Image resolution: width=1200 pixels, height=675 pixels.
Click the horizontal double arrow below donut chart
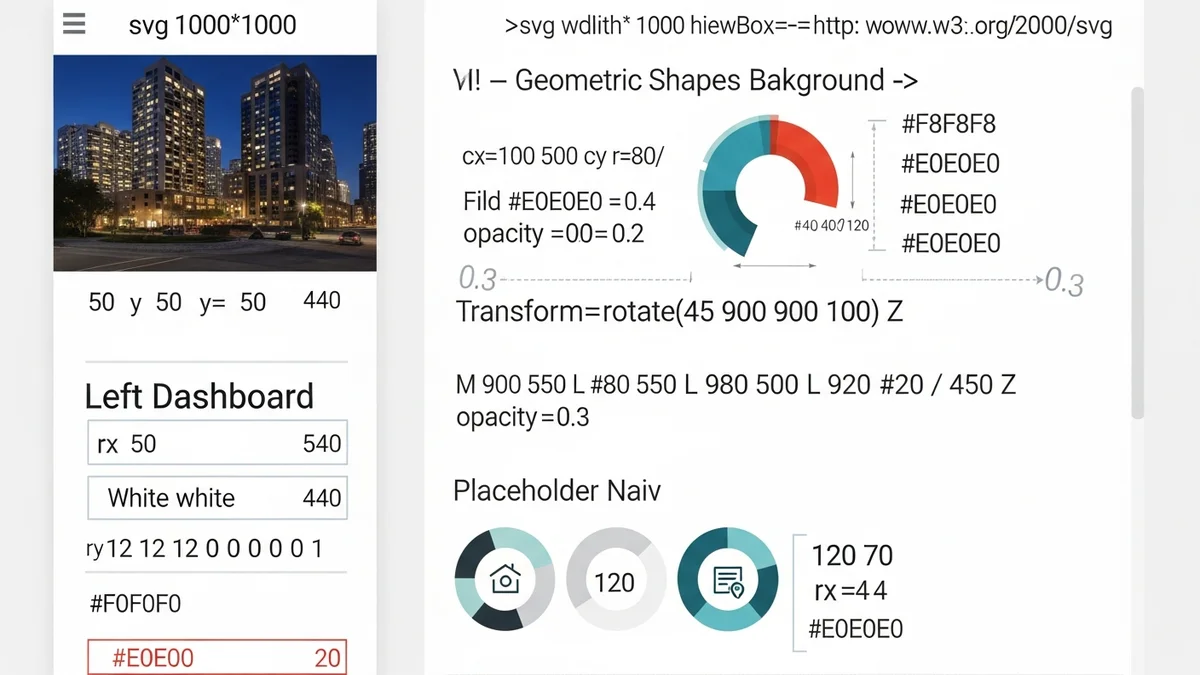point(775,266)
